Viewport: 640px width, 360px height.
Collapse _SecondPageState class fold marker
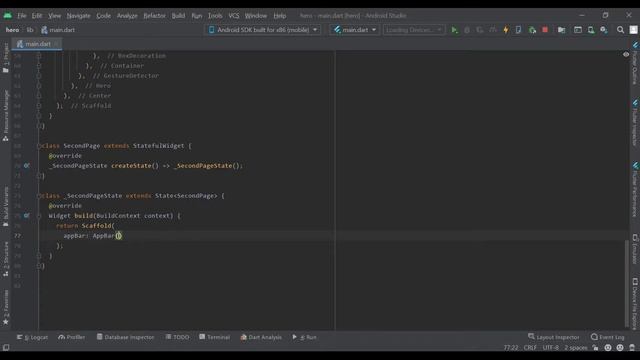tap(39, 196)
